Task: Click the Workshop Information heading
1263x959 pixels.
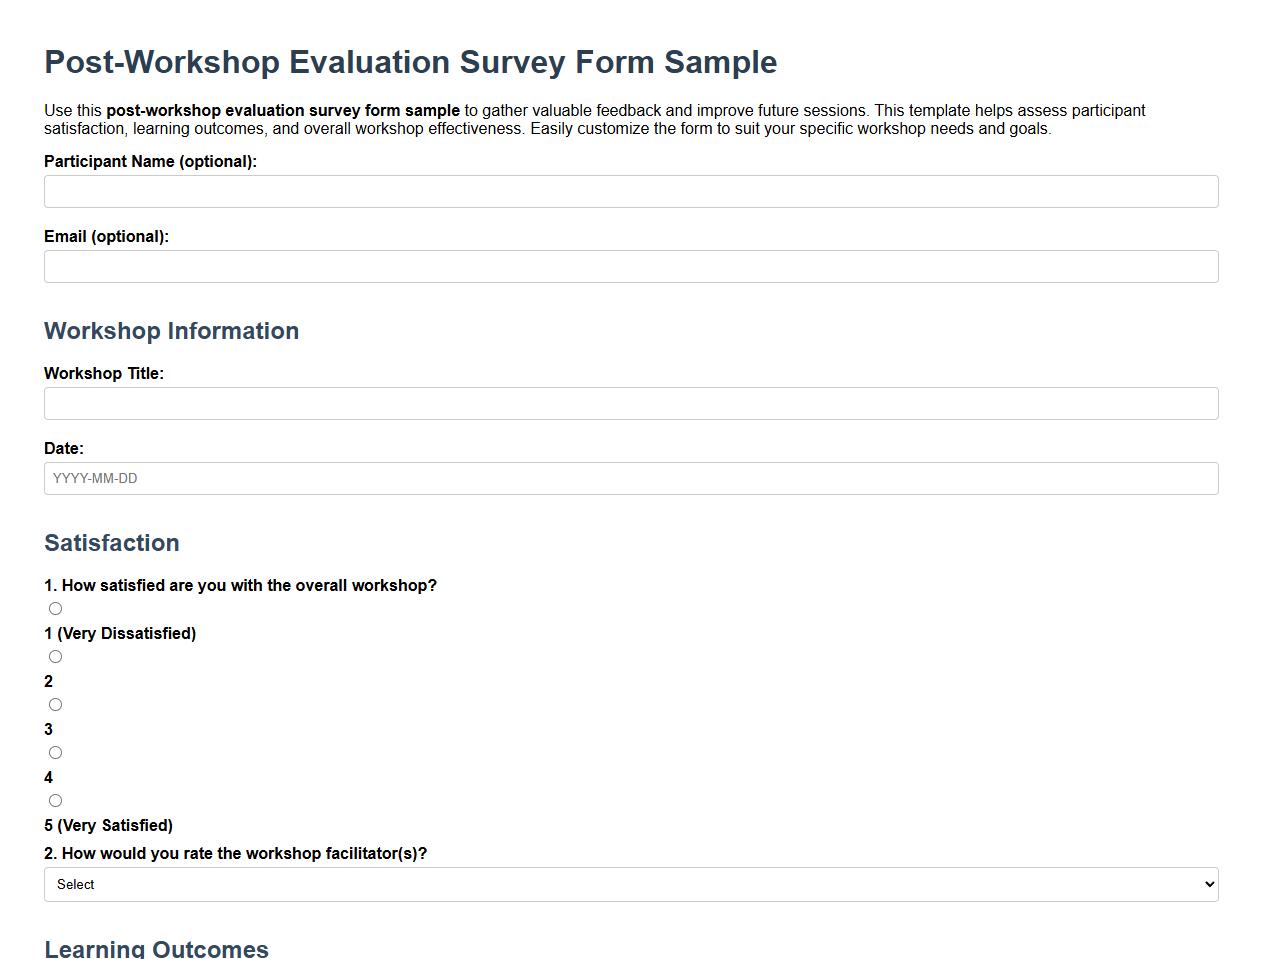Action: [171, 331]
